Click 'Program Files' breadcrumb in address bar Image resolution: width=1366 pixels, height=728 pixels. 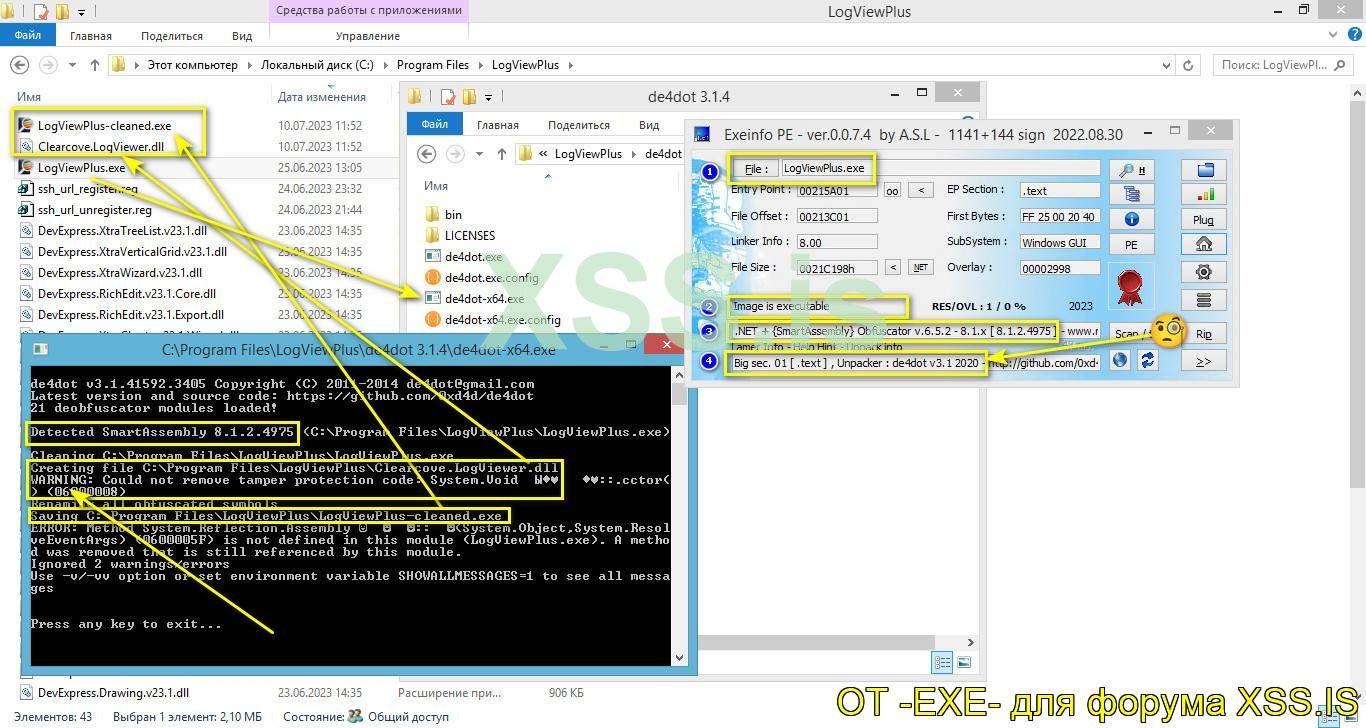[x=433, y=65]
